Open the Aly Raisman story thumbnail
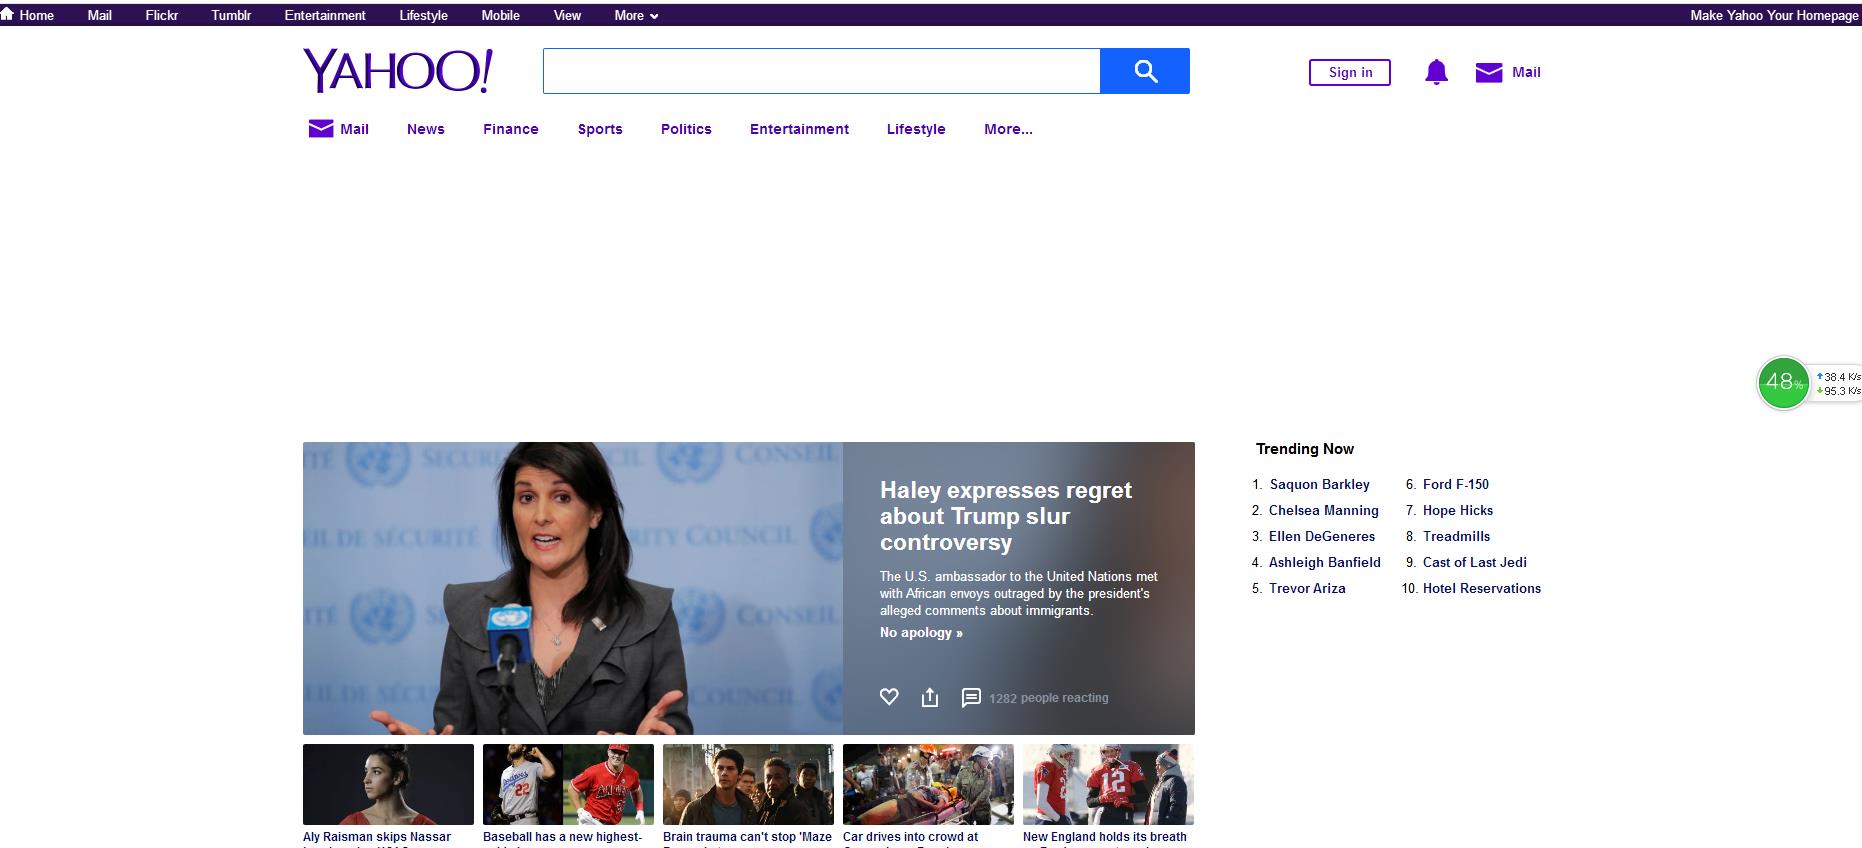This screenshot has width=1862, height=848. [388, 784]
